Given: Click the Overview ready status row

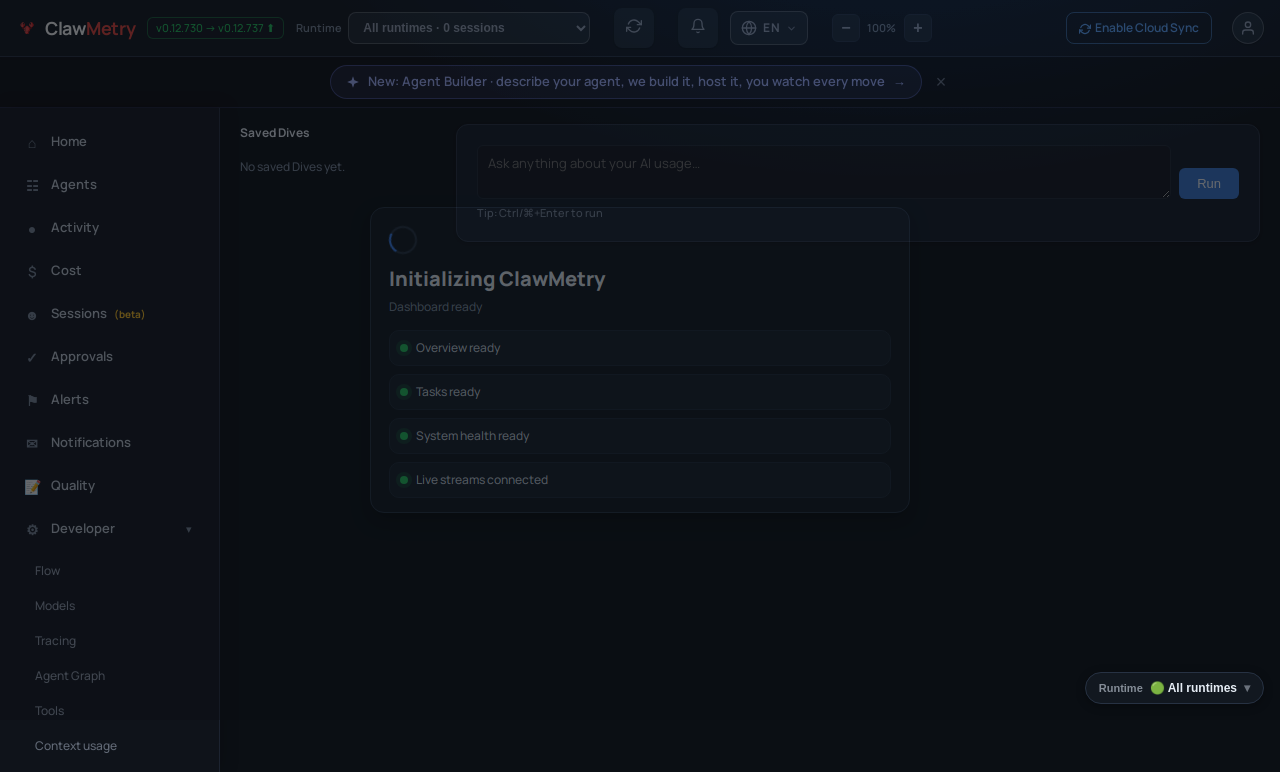Looking at the screenshot, I should tap(640, 348).
